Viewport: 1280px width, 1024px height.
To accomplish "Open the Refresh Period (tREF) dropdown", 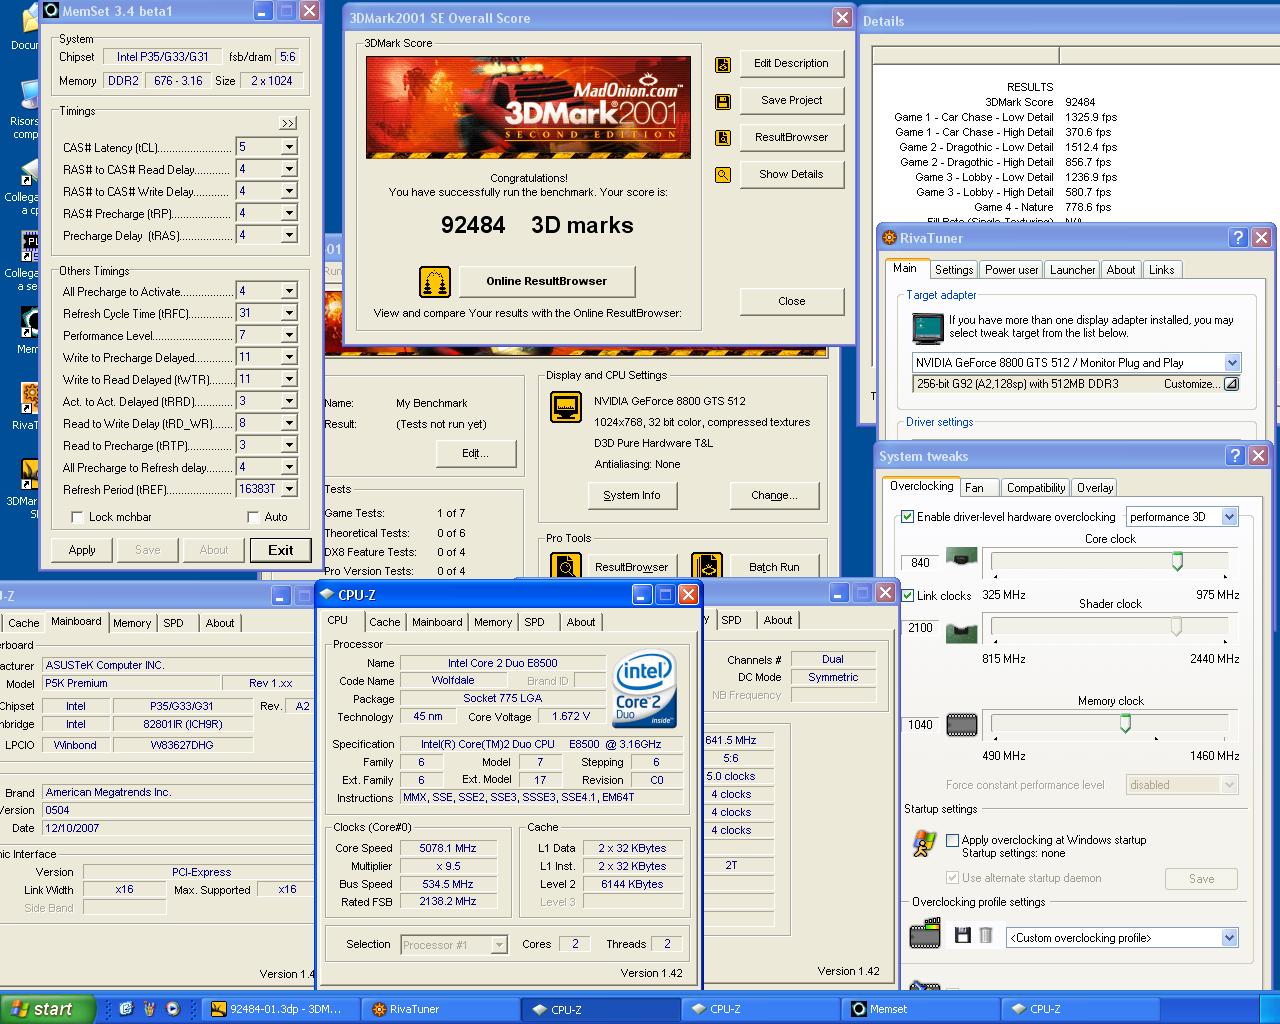I will pyautogui.click(x=289, y=489).
